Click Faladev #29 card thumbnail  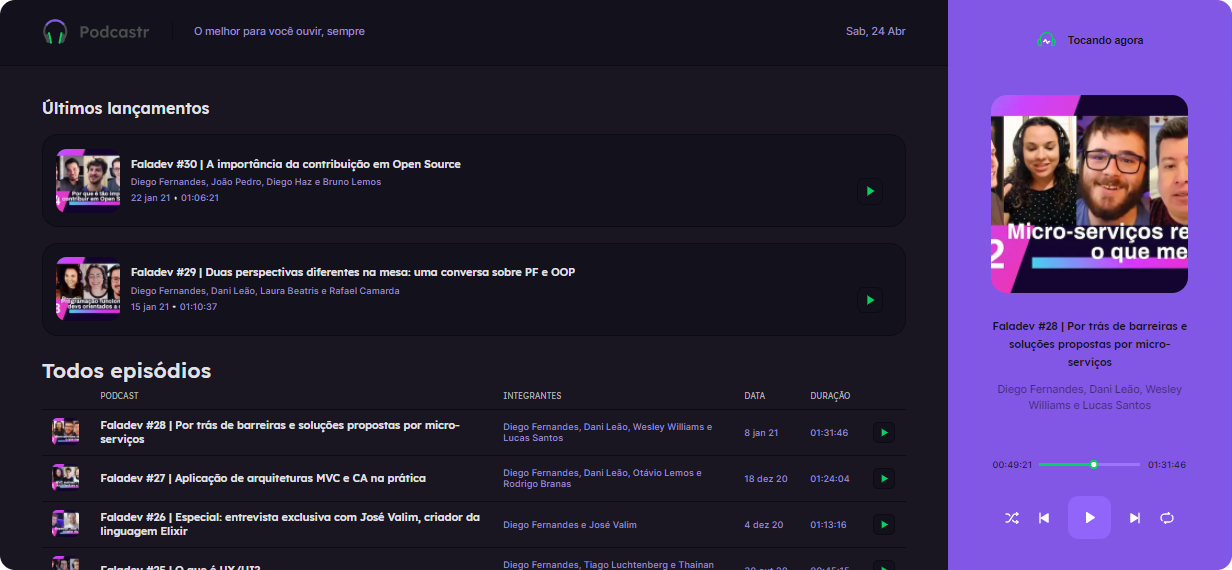[88, 288]
